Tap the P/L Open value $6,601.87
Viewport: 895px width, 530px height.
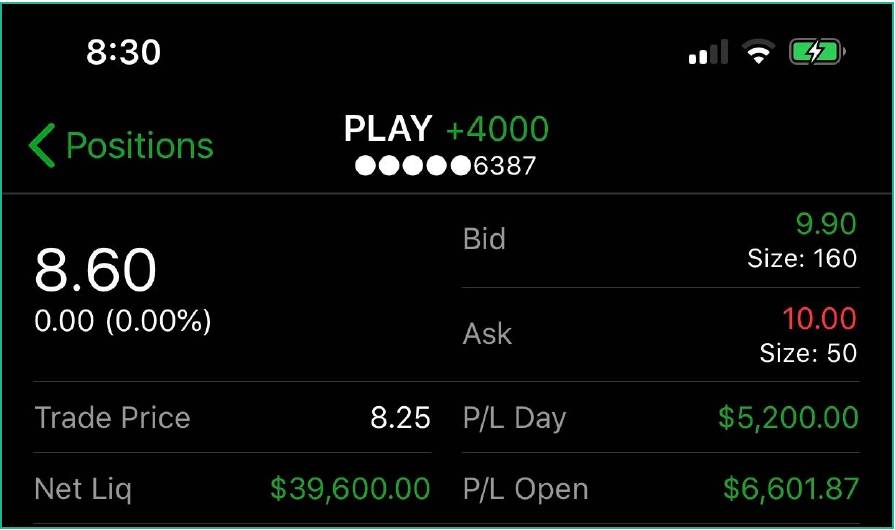coord(790,489)
